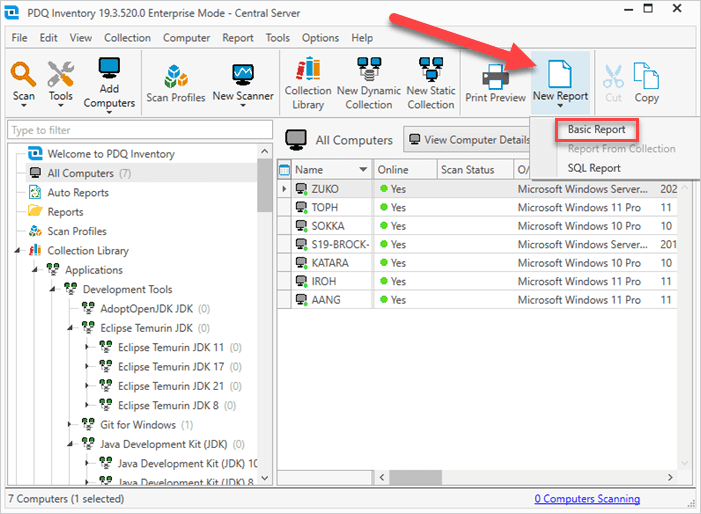Sort by the Scan Status column header
The height and width of the screenshot is (514, 701).
point(475,170)
